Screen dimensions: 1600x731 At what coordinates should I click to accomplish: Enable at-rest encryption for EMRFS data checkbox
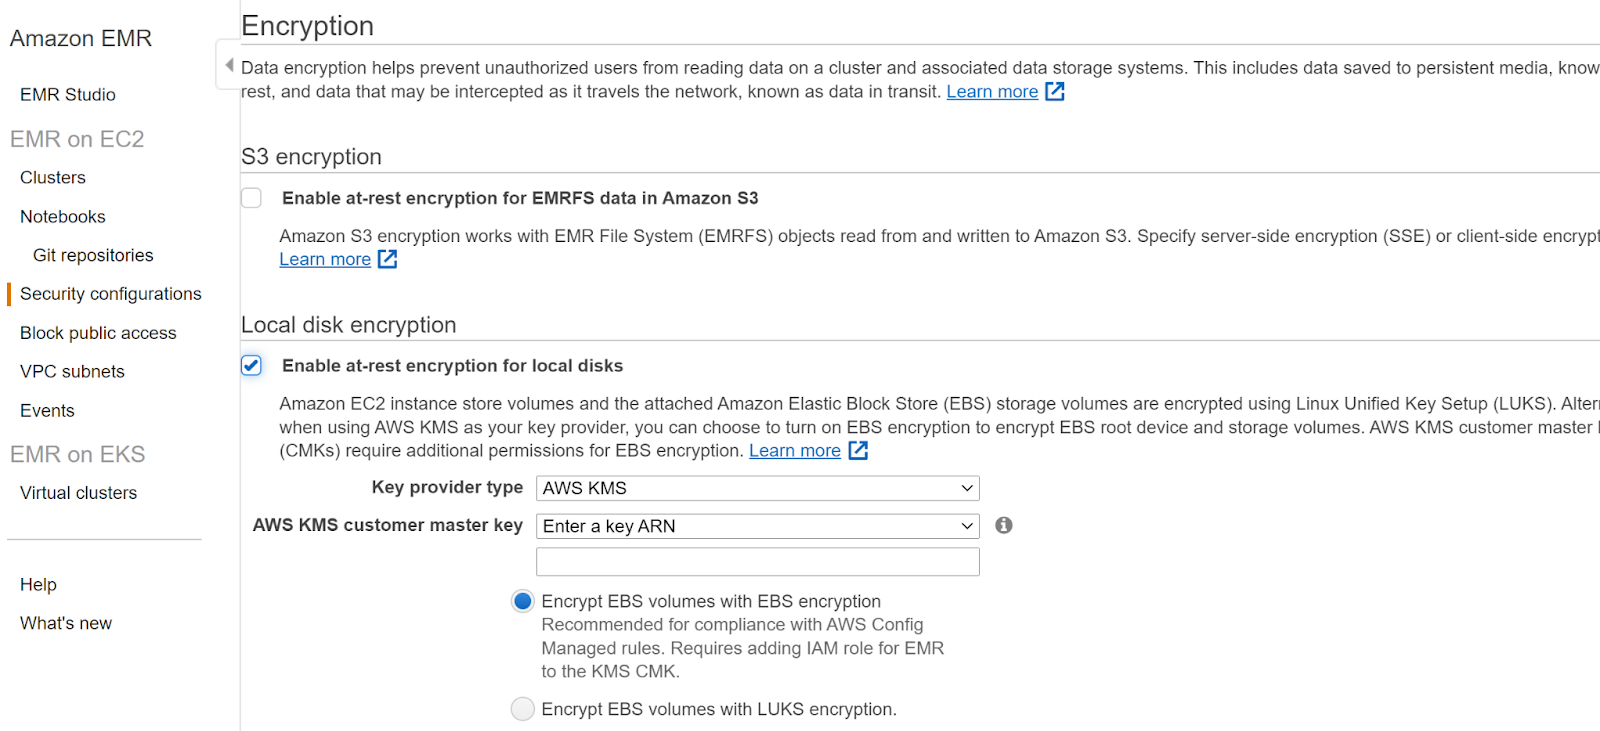point(252,198)
